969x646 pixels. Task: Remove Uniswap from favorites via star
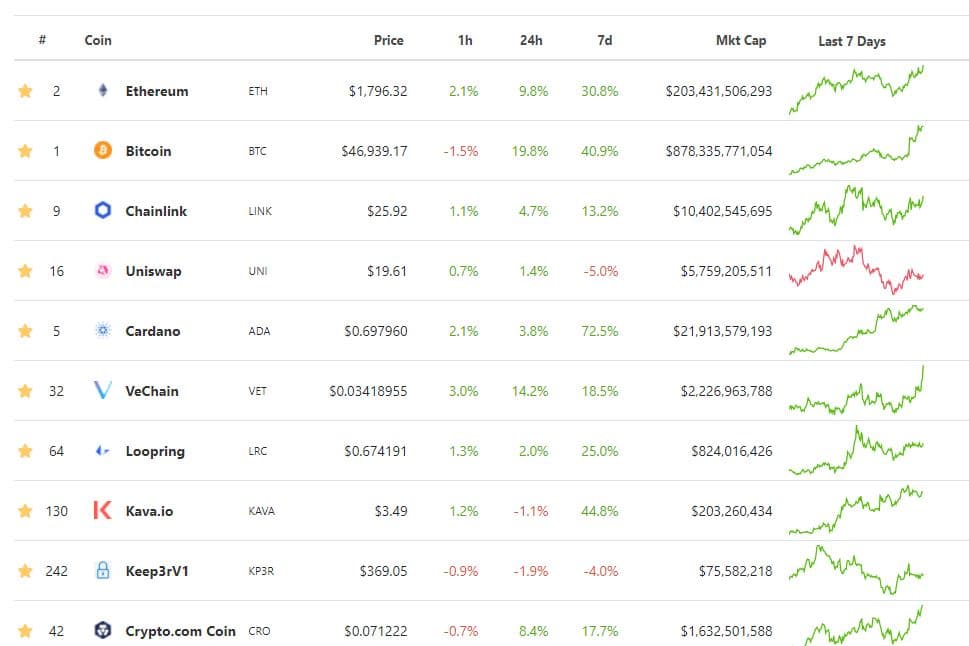[x=25, y=271]
